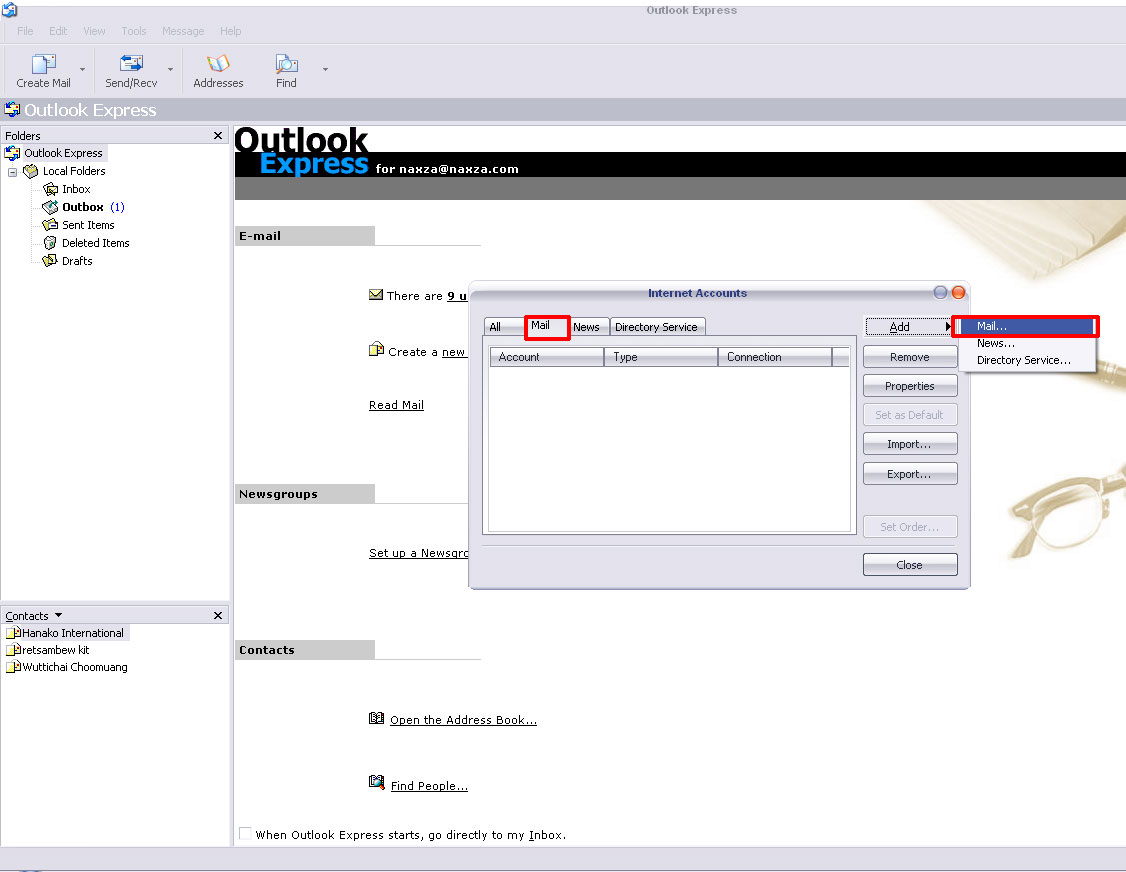Close the Contacts pane
Screen dimensions: 1126x872
(218, 616)
